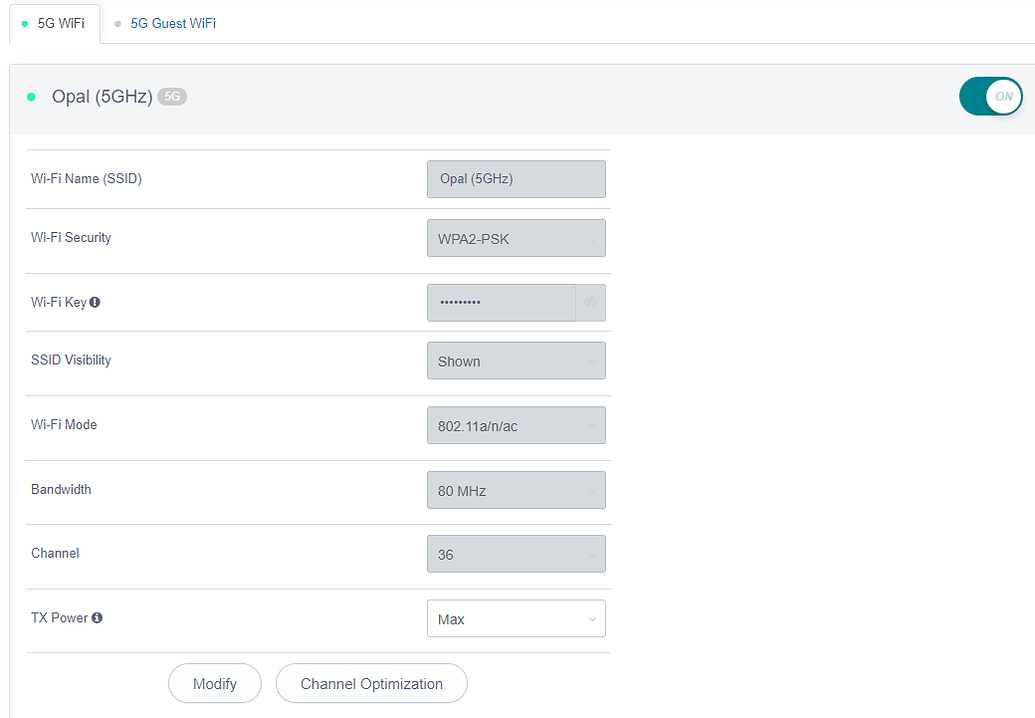Click the Modify button
Screen dimensions: 1035x718
point(214,683)
